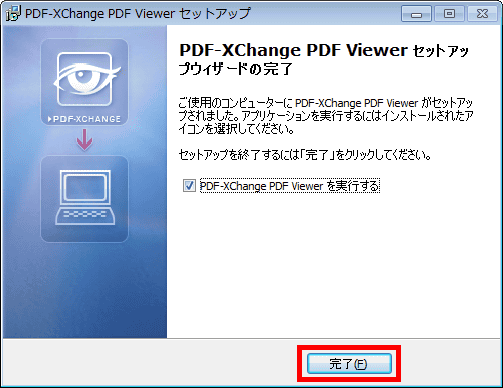Click the 完了(F) finish button
The height and width of the screenshot is (388, 503).
click(349, 363)
